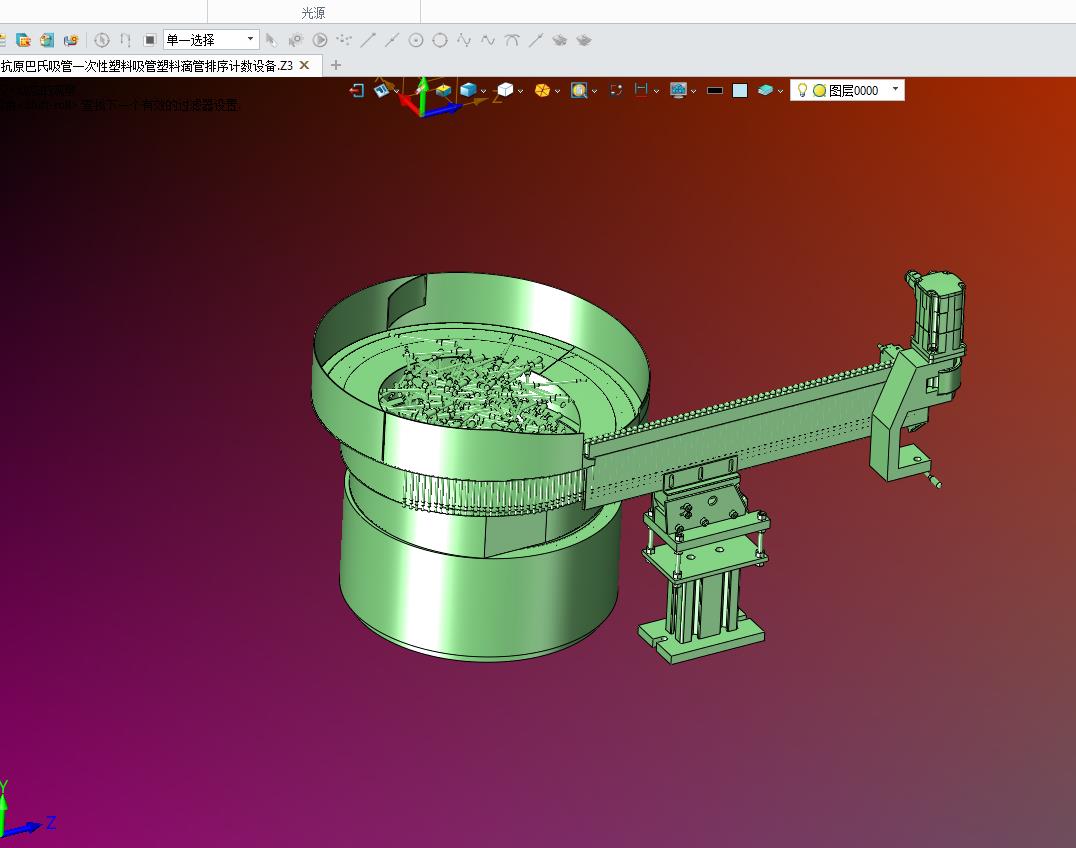
Task: Click the line midpoint snap icon
Action: (392, 40)
